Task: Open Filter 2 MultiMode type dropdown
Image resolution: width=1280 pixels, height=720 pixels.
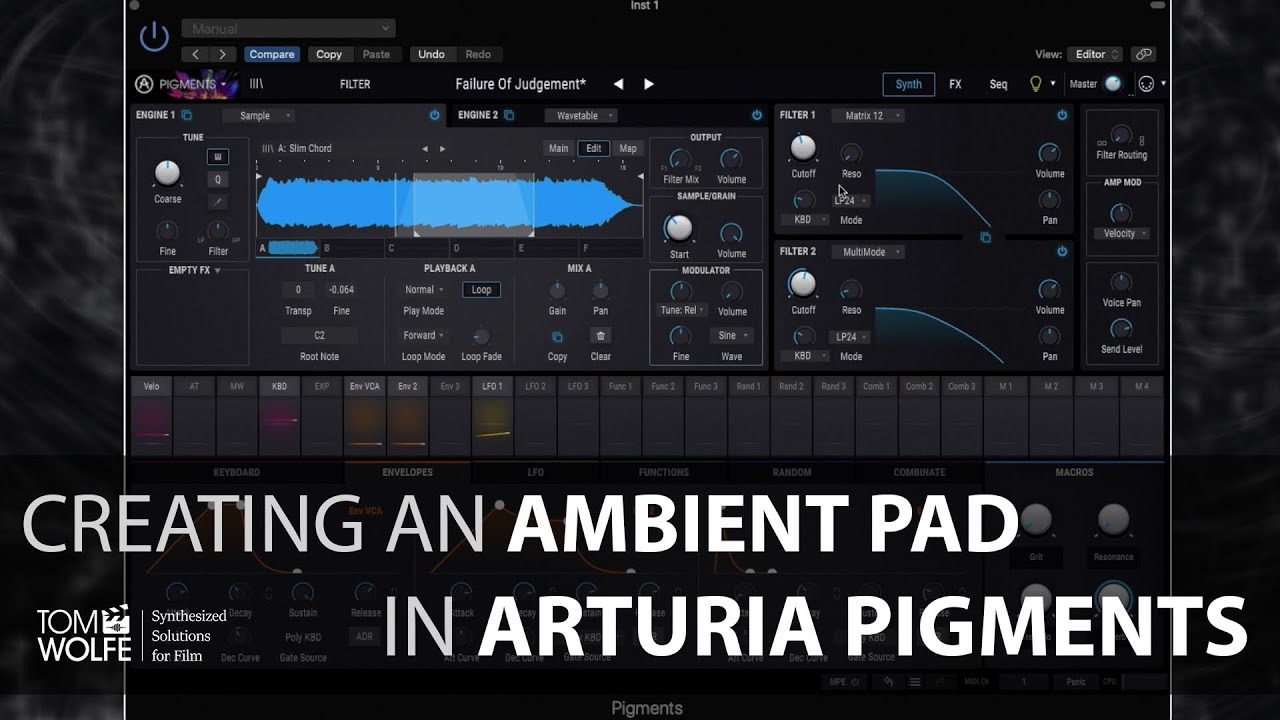Action: point(867,252)
